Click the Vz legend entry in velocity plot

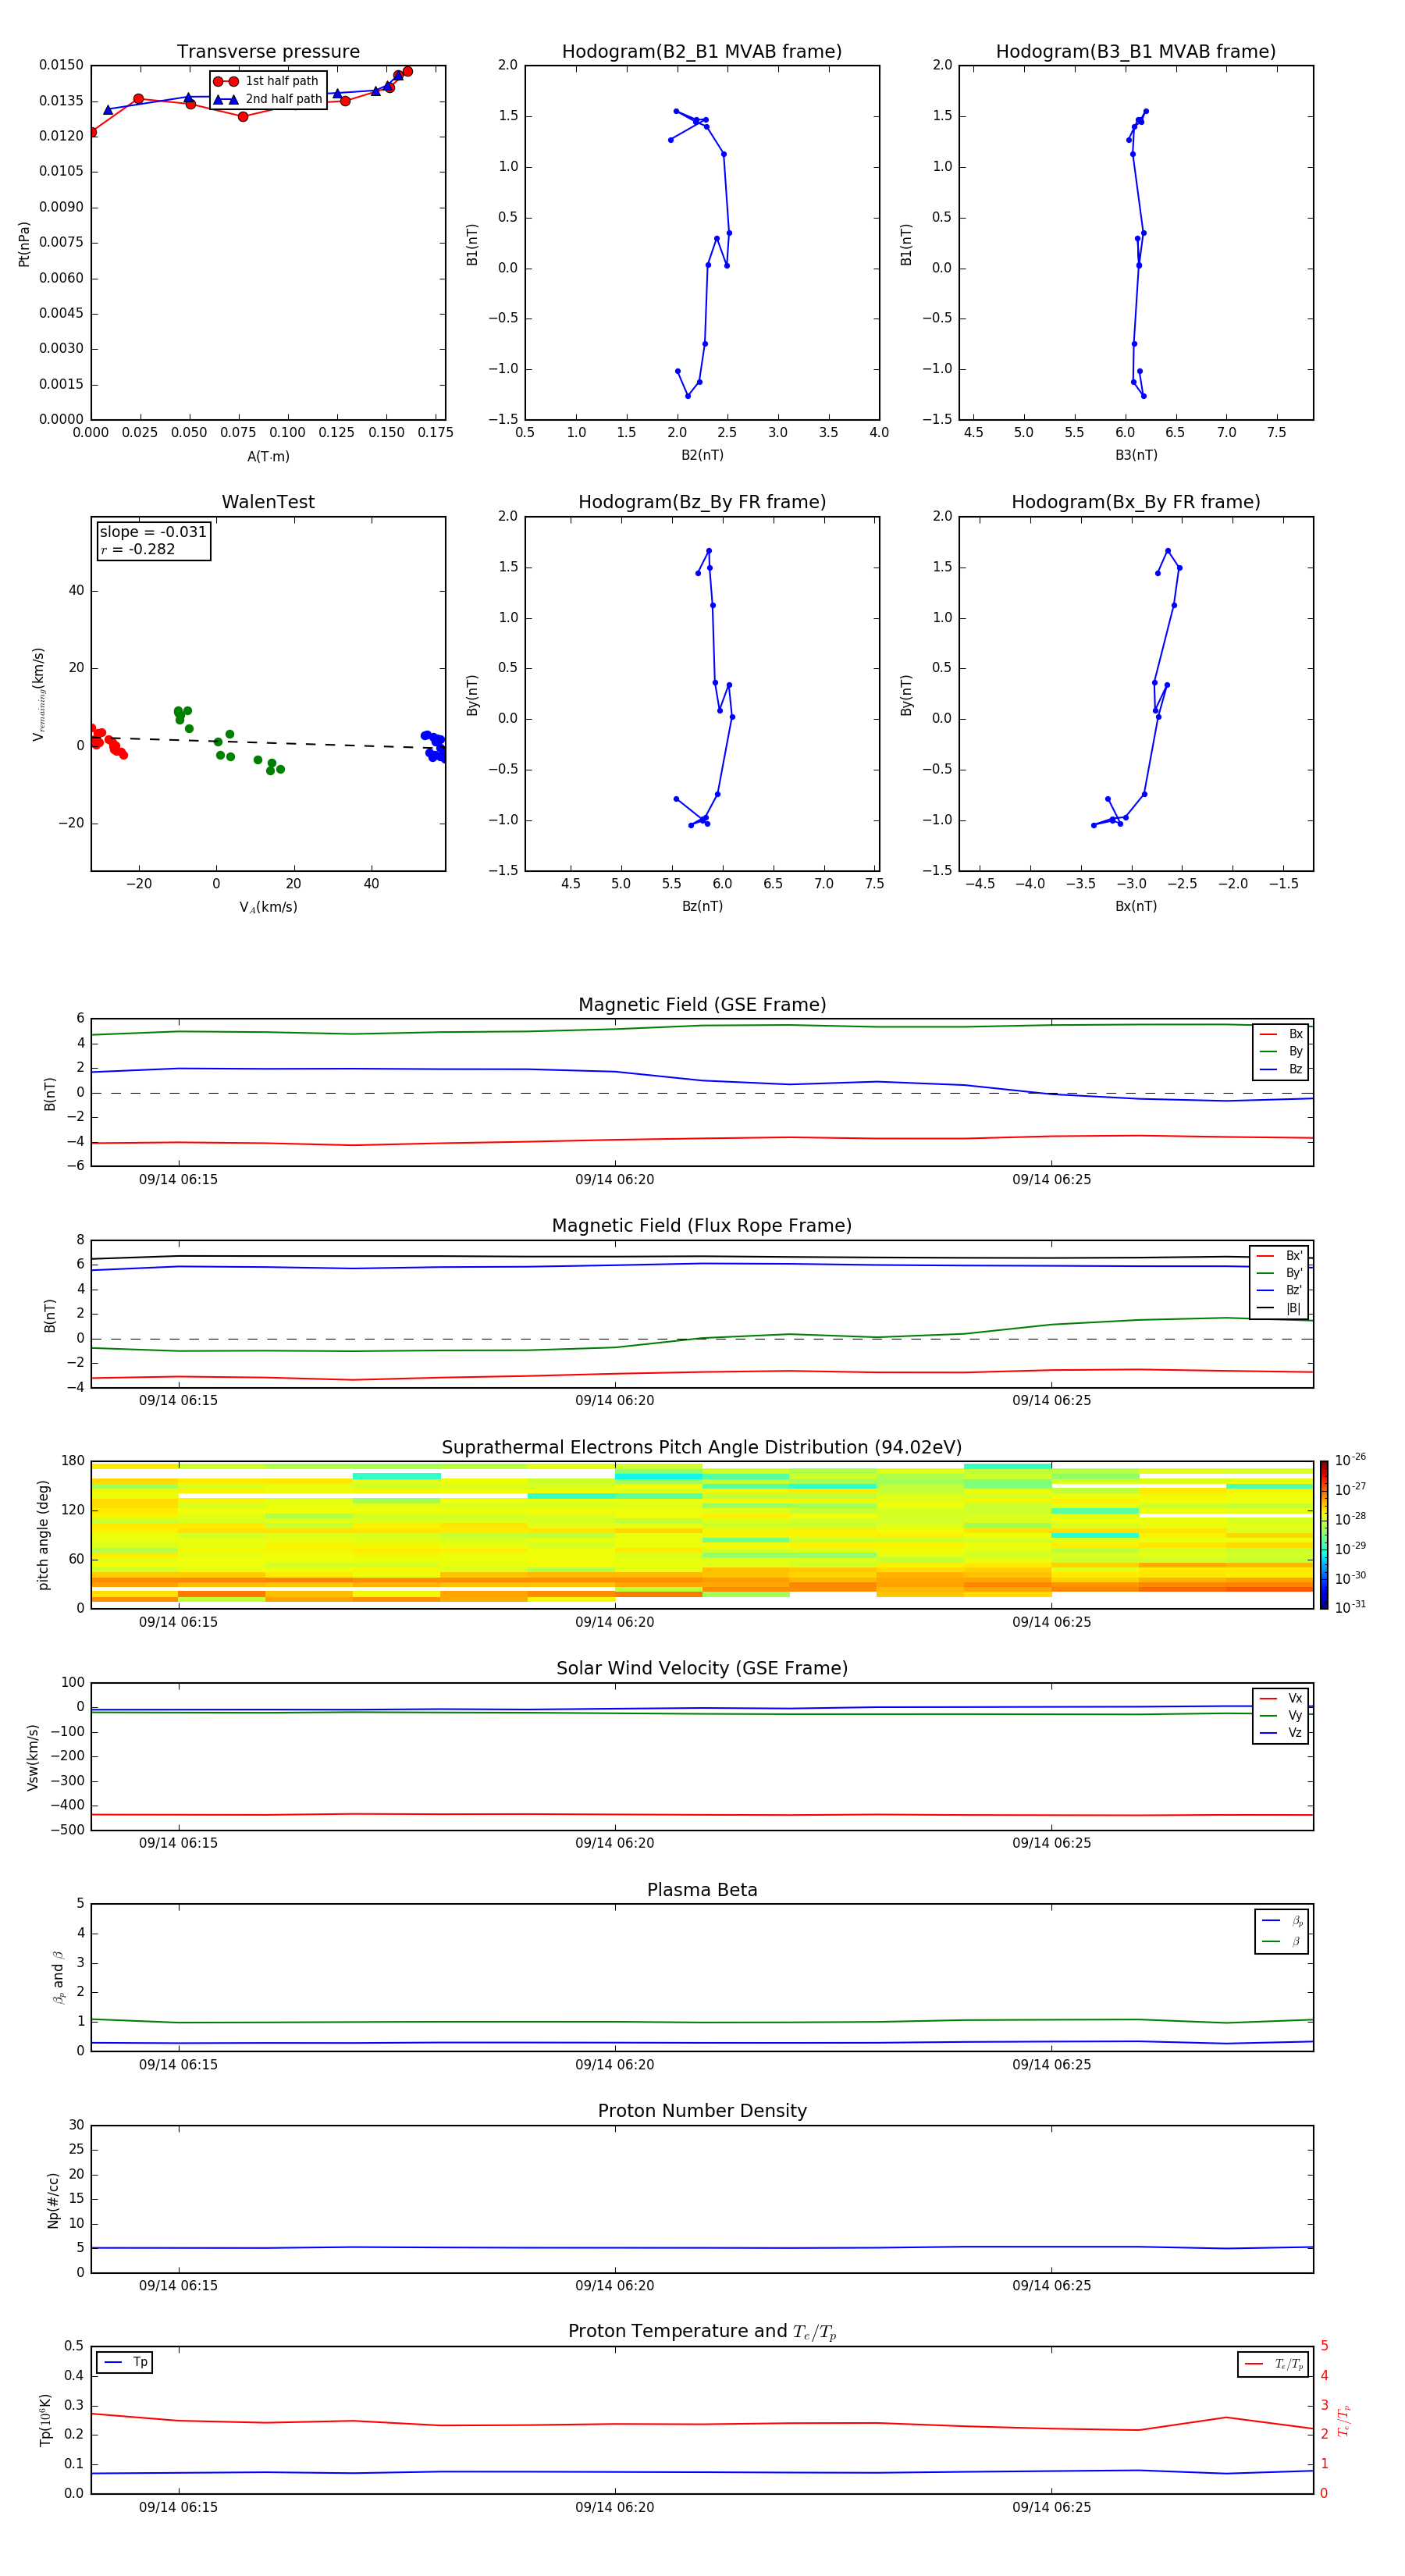click(x=1281, y=1733)
